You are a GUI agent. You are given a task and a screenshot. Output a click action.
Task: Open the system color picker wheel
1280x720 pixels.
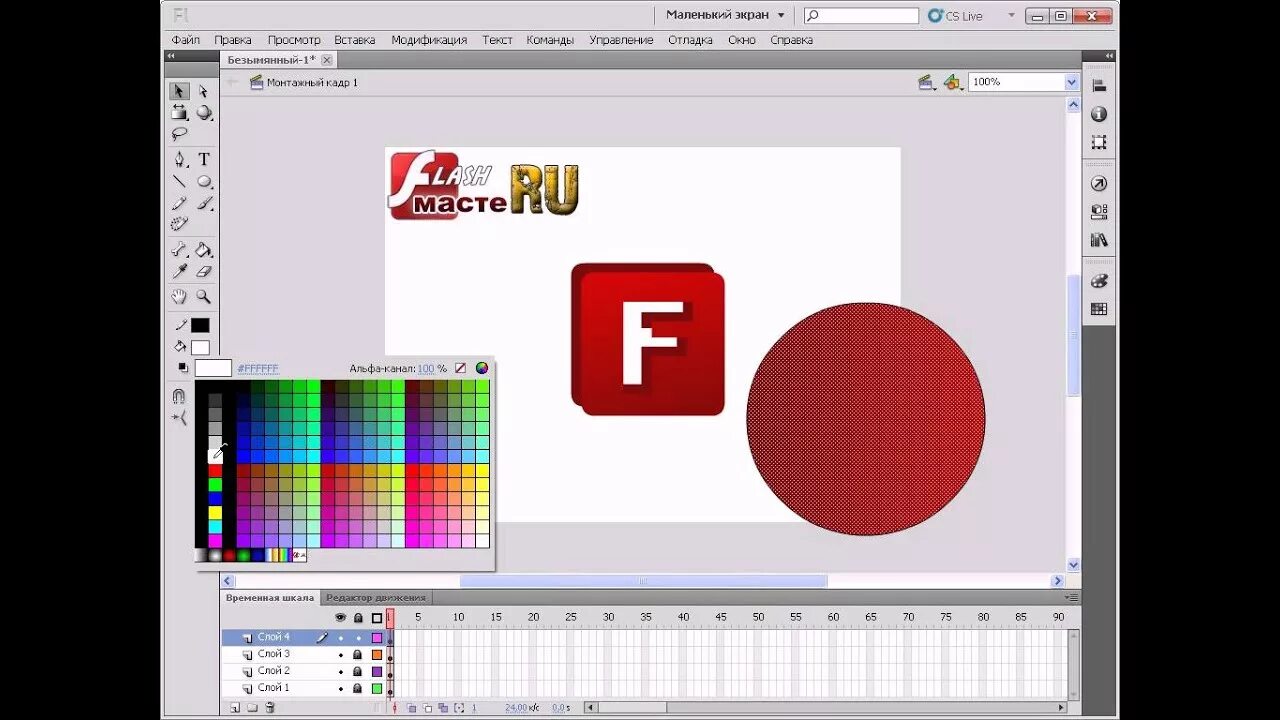(x=482, y=368)
